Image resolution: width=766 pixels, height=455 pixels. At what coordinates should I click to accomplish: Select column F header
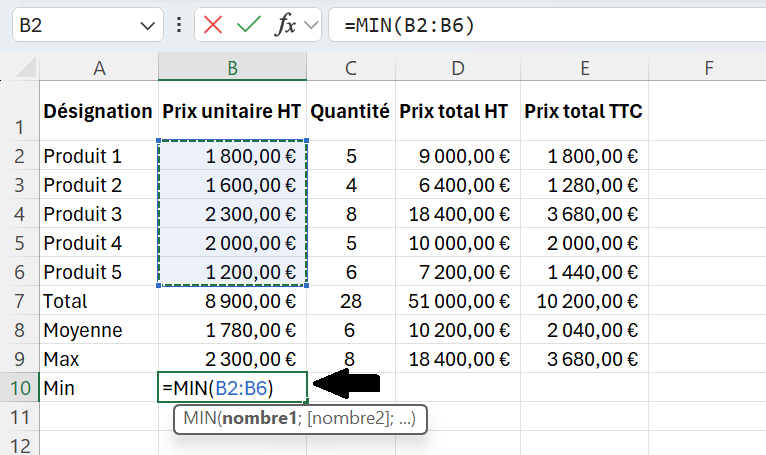tap(708, 67)
